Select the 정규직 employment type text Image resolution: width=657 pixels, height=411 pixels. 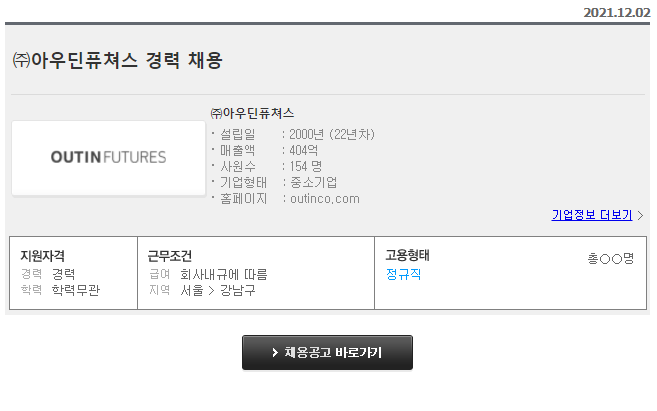tap(403, 274)
